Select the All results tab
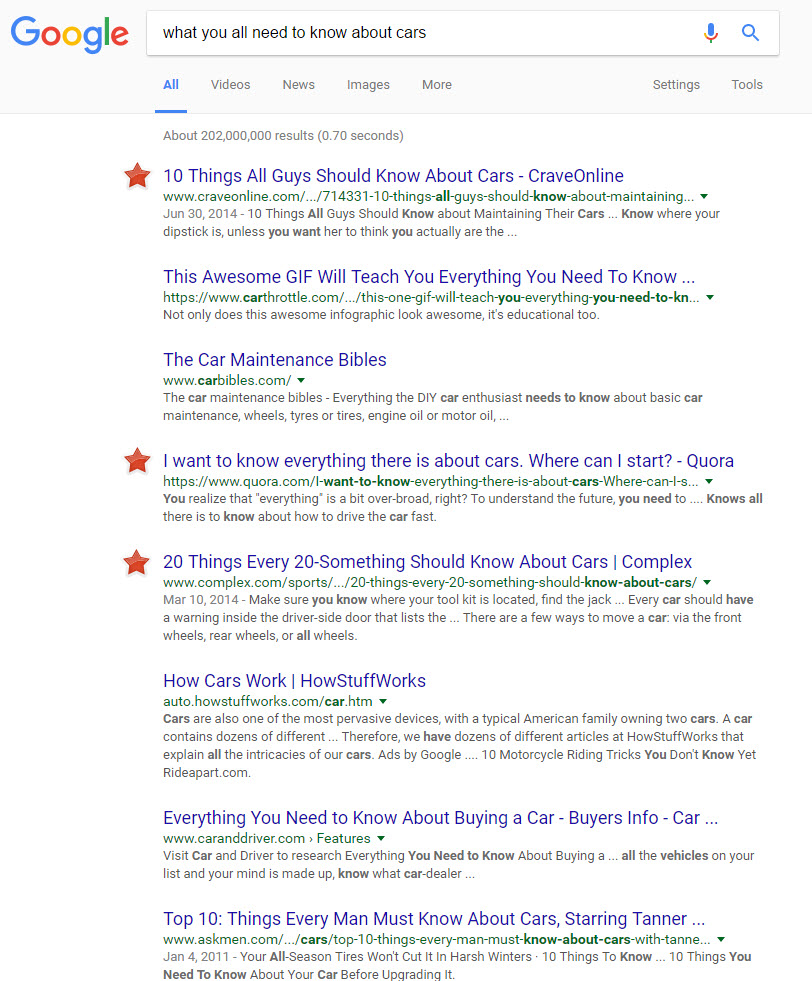This screenshot has height=981, width=812. click(x=171, y=84)
